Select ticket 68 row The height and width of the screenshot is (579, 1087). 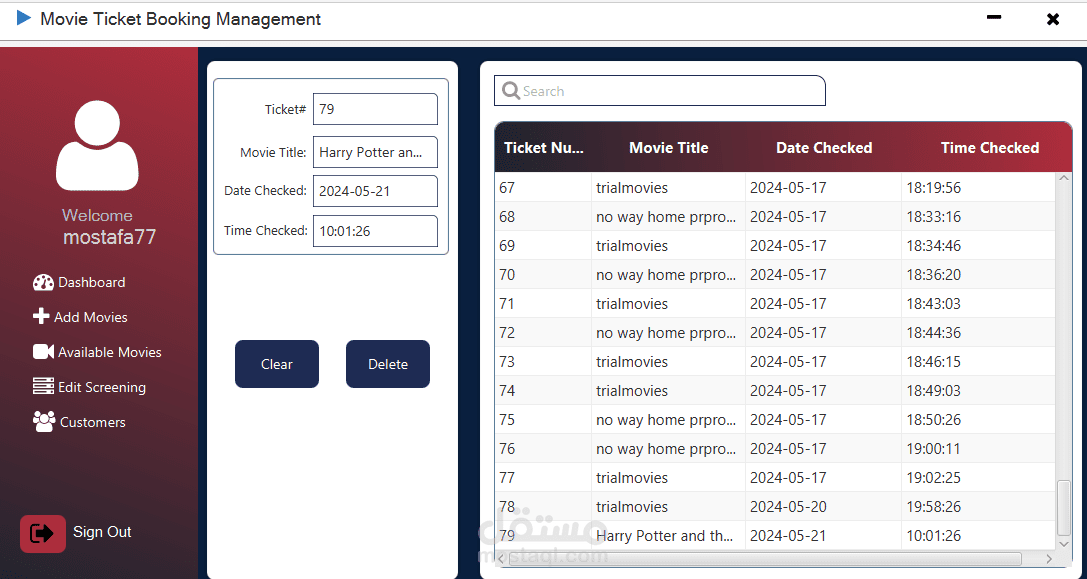[x=776, y=216]
